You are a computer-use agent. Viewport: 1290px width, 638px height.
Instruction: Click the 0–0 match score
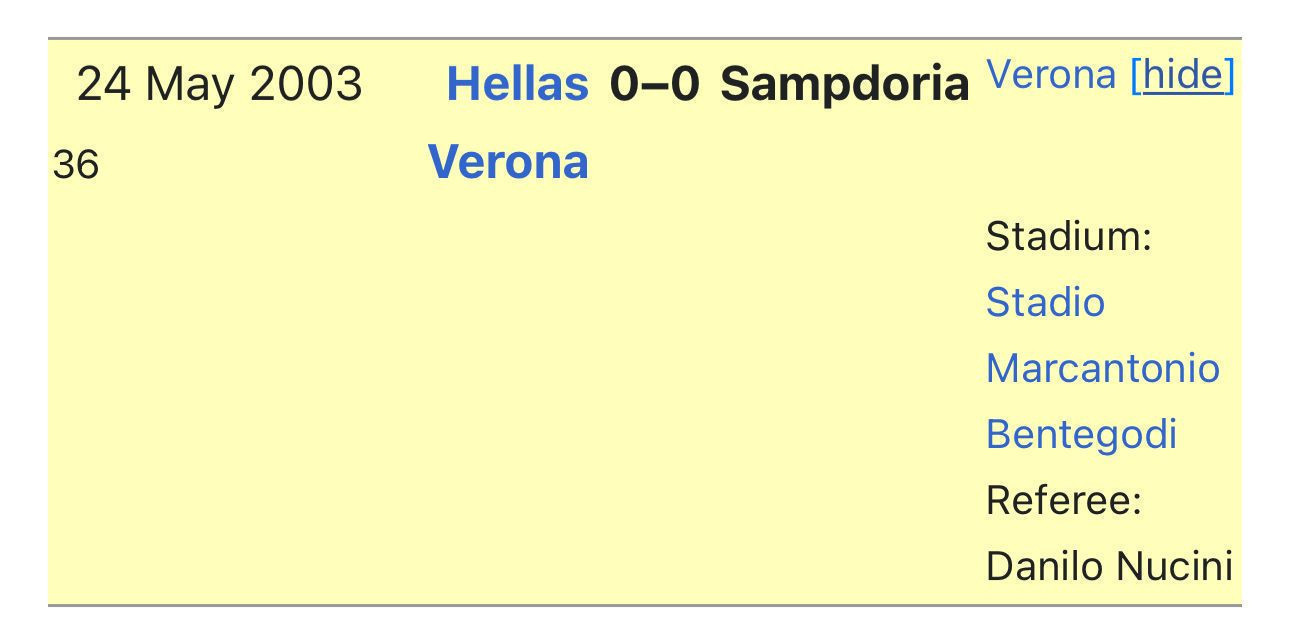pyautogui.click(x=654, y=83)
